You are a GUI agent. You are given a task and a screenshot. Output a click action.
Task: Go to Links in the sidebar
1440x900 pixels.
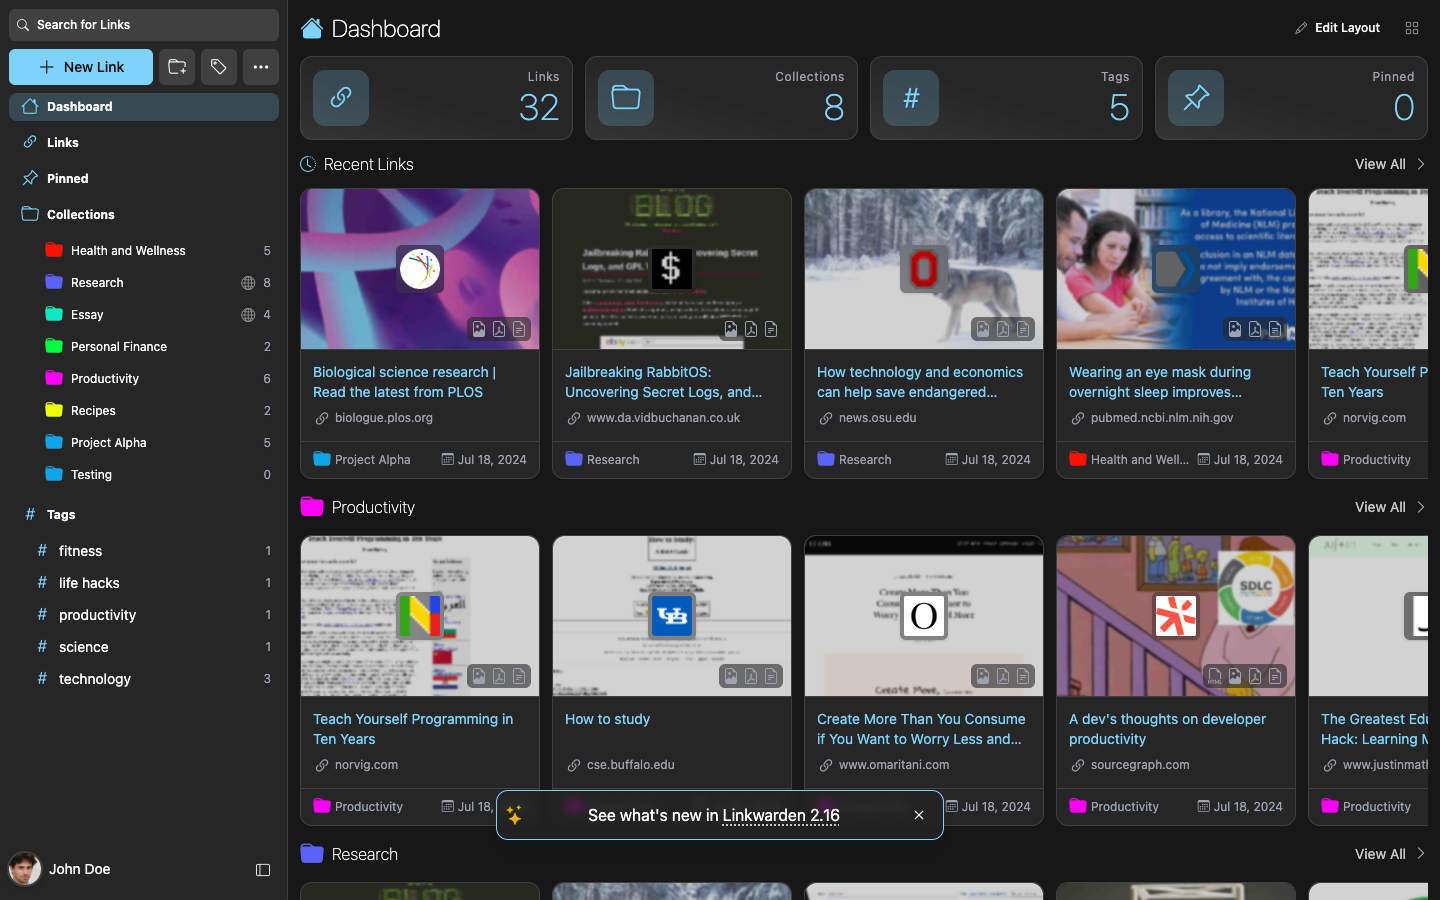coord(144,143)
